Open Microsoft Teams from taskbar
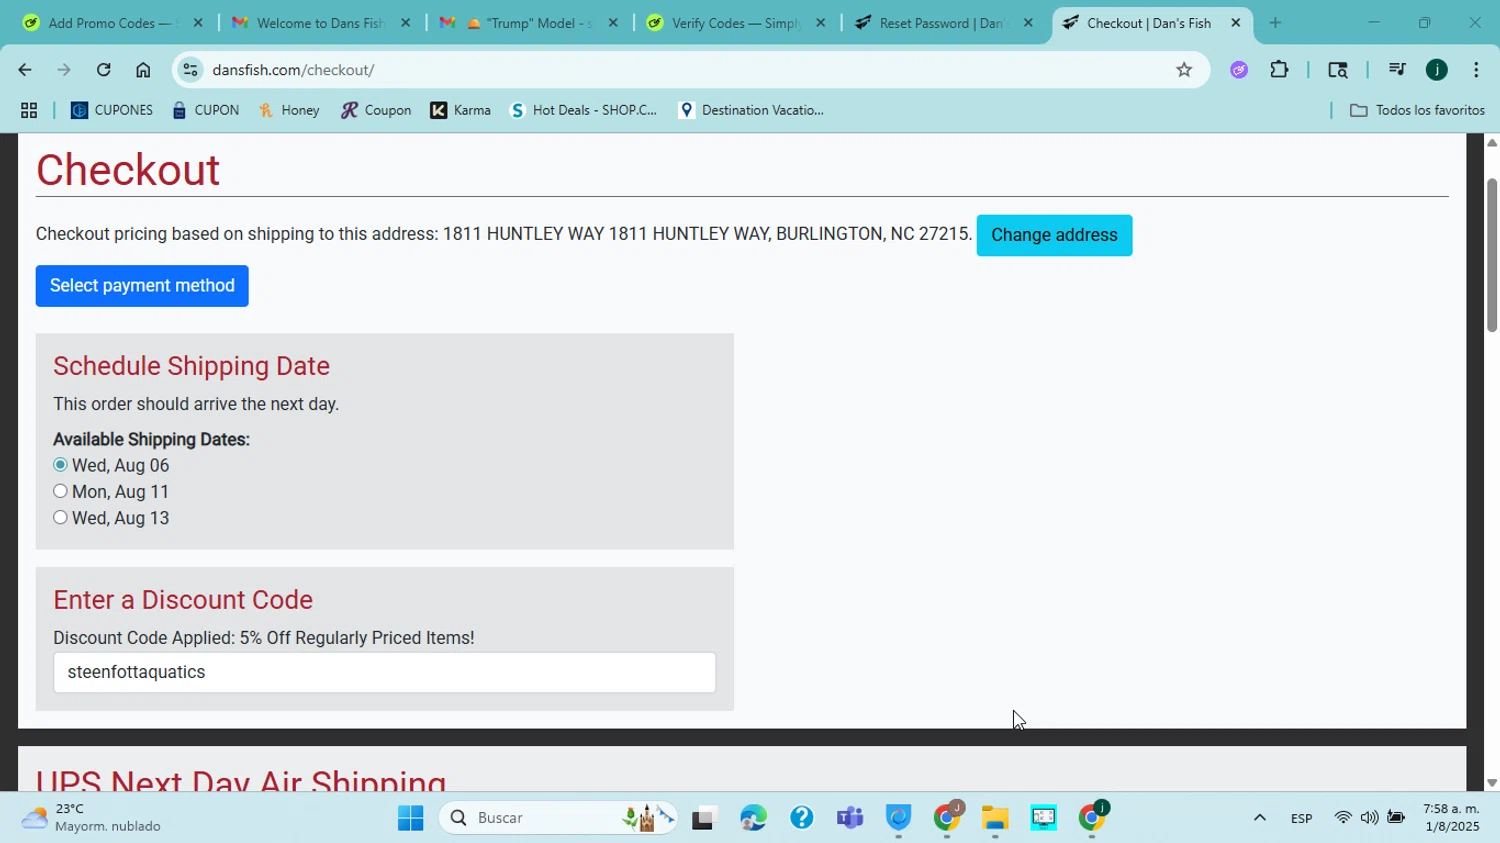The width and height of the screenshot is (1500, 843). tap(850, 818)
